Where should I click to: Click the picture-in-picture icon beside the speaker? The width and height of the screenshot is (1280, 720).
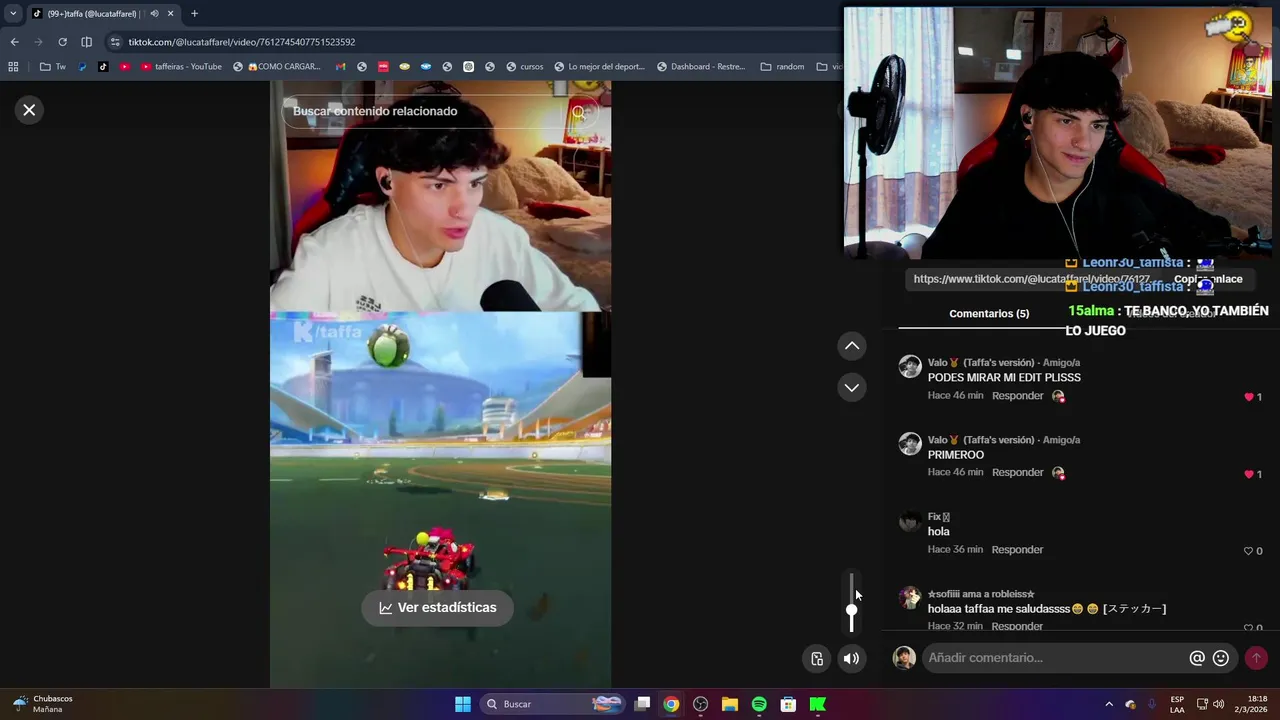[817, 658]
